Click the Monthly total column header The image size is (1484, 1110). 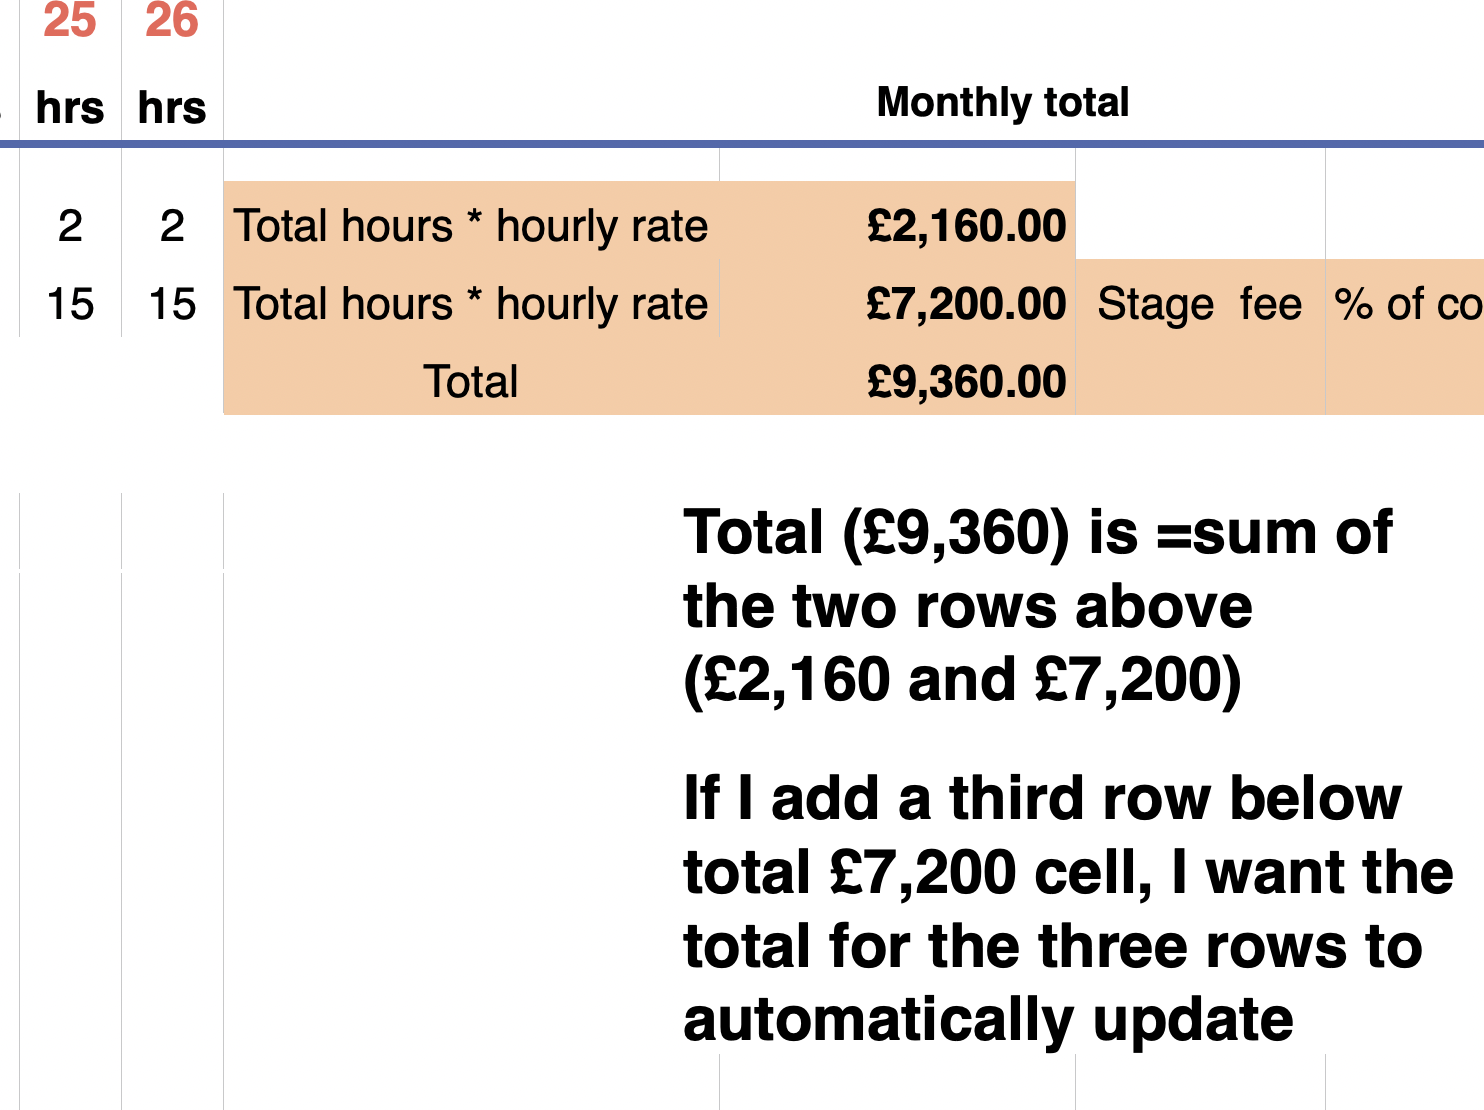tap(1002, 103)
